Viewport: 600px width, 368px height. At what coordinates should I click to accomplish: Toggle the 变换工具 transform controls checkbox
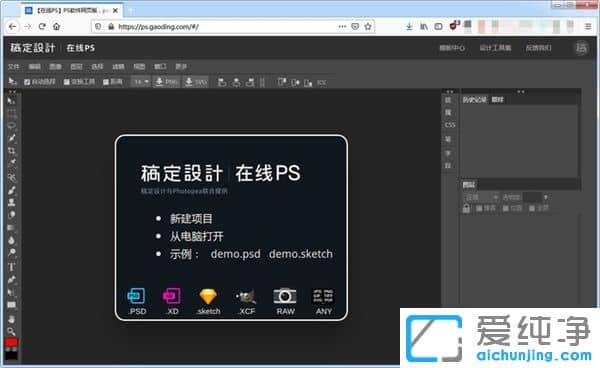79,82
